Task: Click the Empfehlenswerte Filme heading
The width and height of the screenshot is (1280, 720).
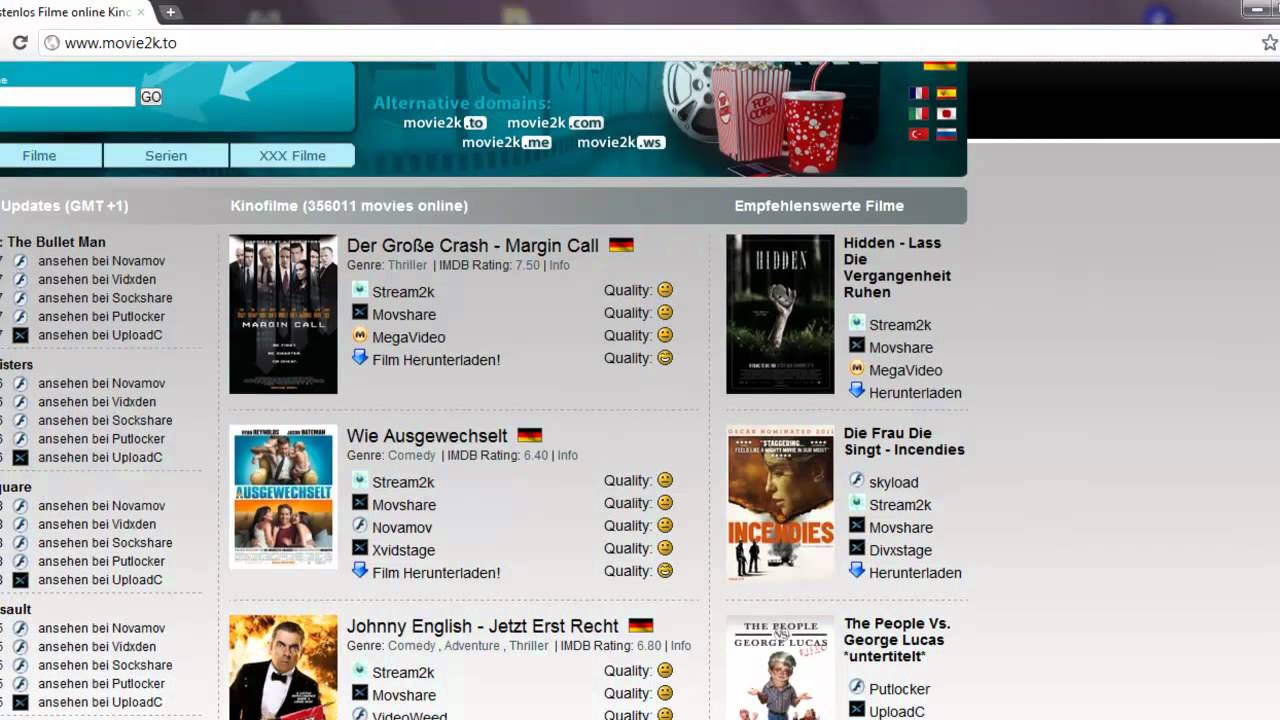Action: pyautogui.click(x=819, y=206)
